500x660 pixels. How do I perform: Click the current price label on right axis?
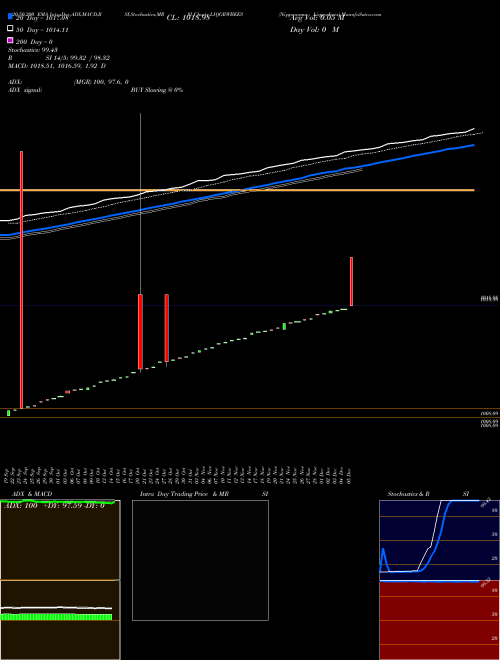(x=489, y=298)
